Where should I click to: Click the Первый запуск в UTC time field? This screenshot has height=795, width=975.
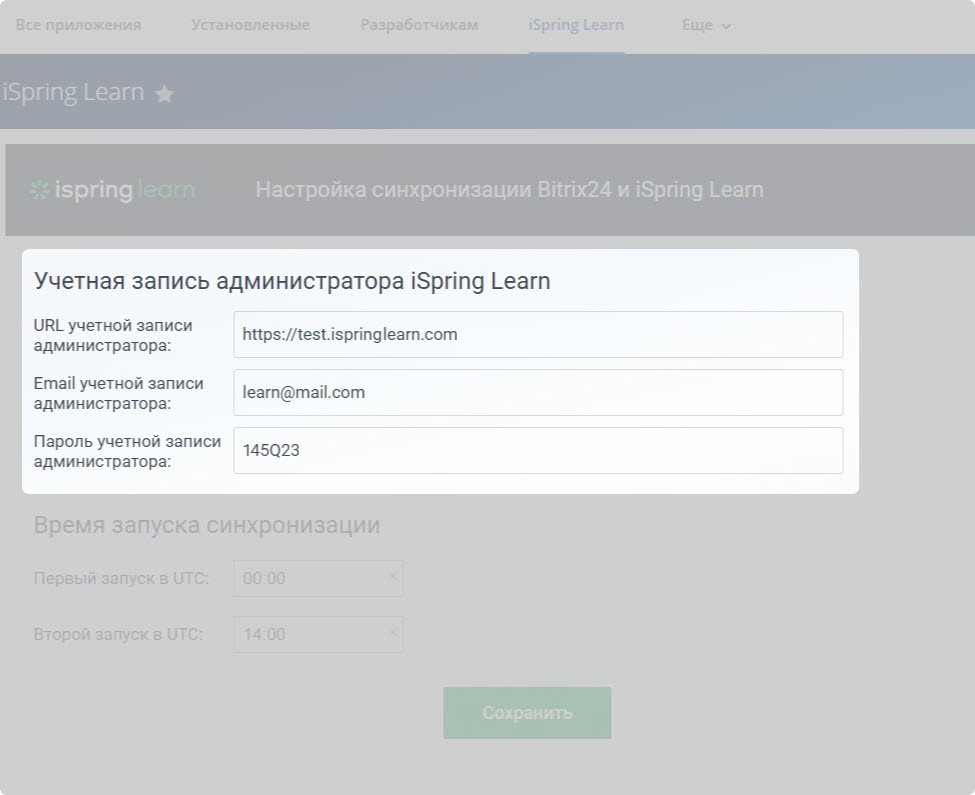point(318,578)
